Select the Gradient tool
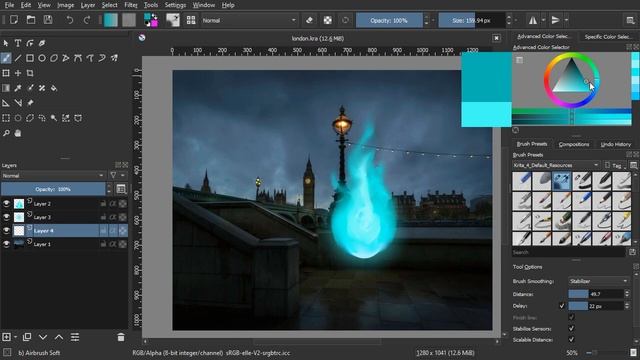 6,88
